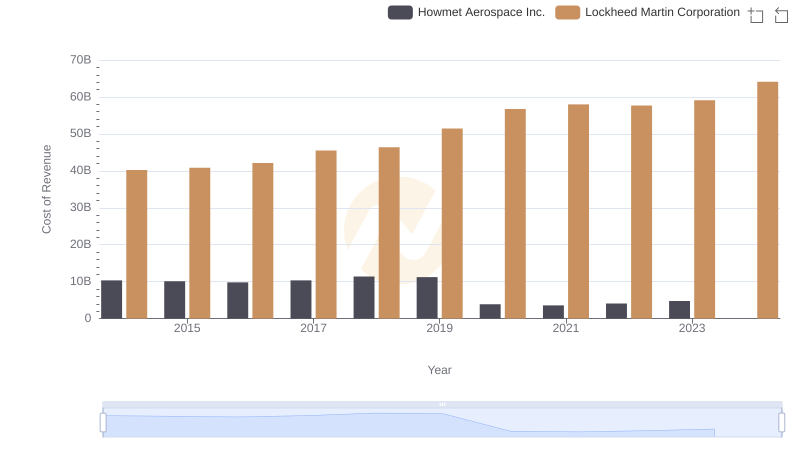Click the 2021 x-axis label
This screenshot has height=461, width=800.
tap(566, 328)
